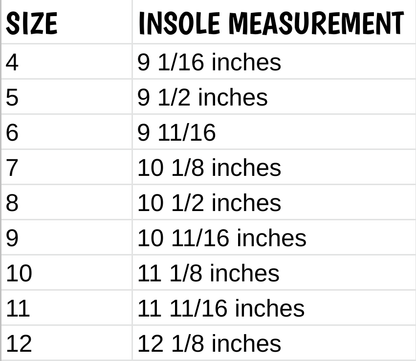The height and width of the screenshot is (361, 416).
Task: Select the size 10 cell
Action: click(x=67, y=273)
